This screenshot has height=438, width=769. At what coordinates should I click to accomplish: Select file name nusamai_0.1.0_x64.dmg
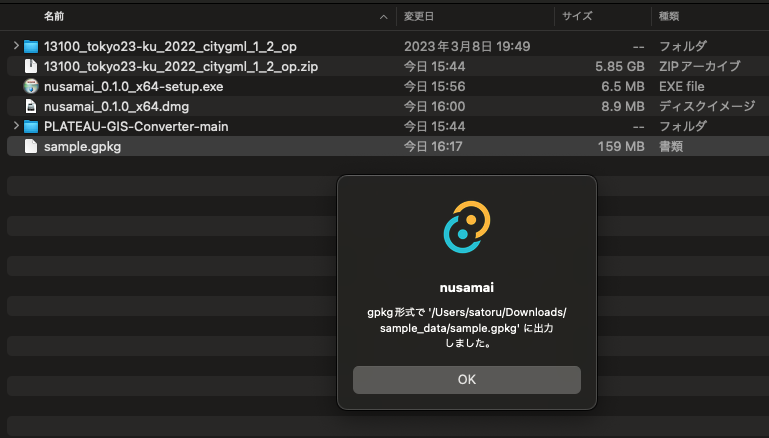(x=116, y=106)
